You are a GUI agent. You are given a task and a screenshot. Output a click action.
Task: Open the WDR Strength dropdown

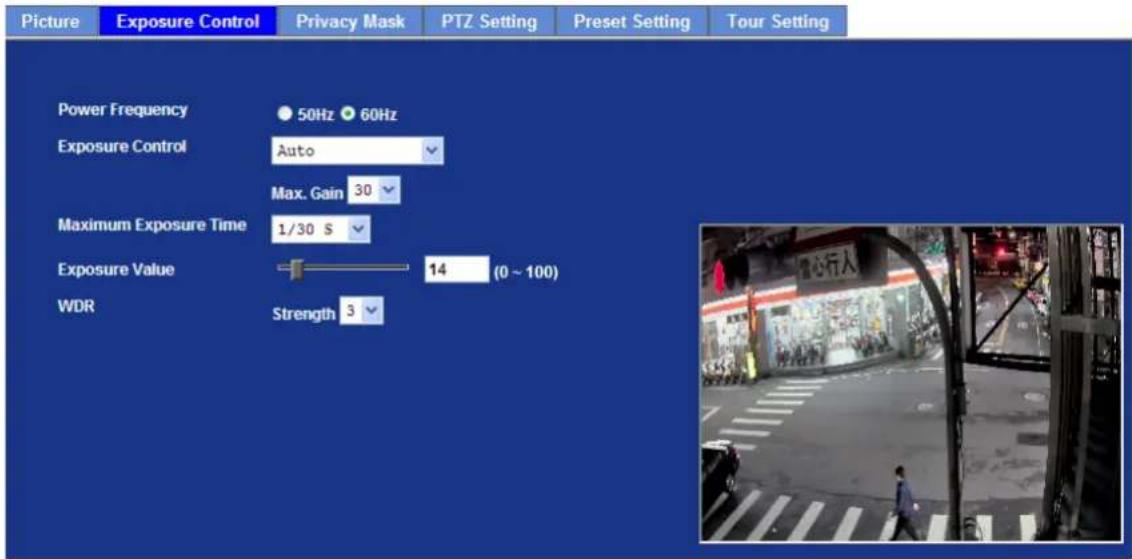click(362, 312)
